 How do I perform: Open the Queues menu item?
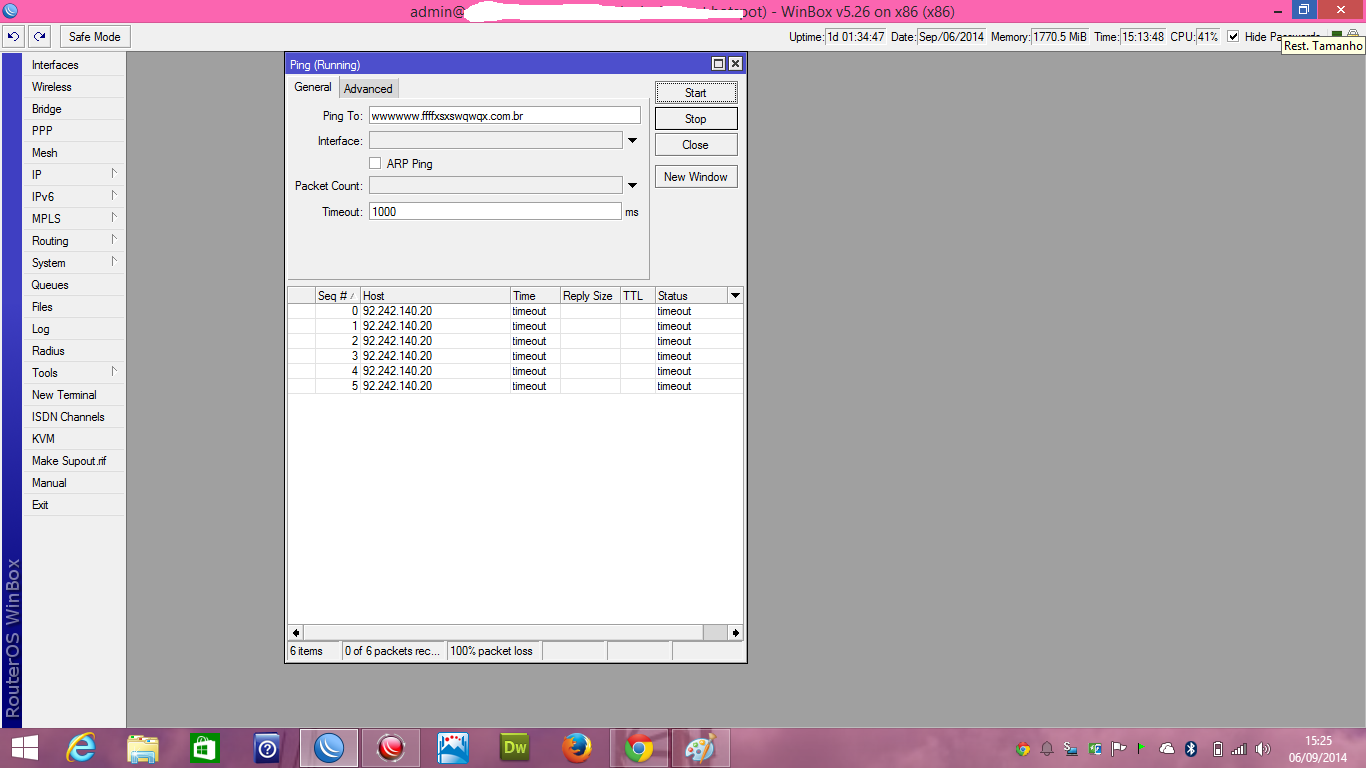(75, 285)
